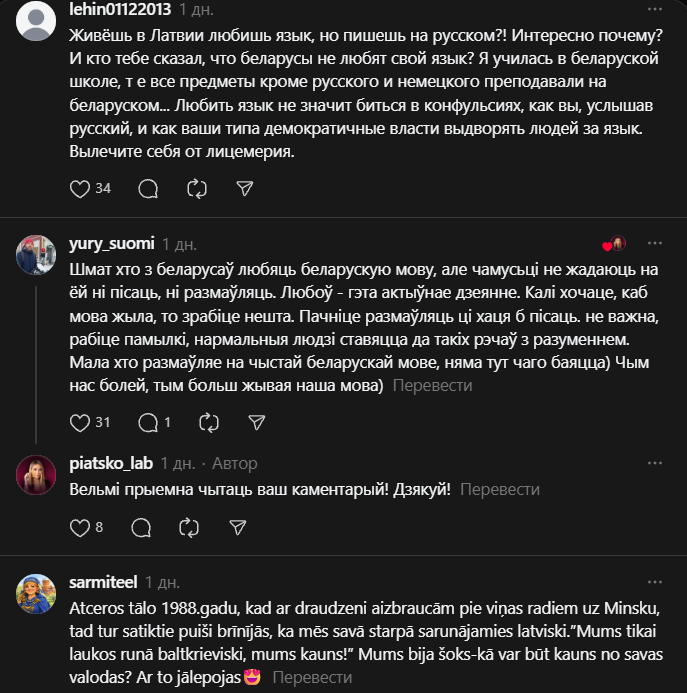This screenshot has height=693, width=687.
Task: Repost piatsko_lab's reply
Action: point(189,526)
